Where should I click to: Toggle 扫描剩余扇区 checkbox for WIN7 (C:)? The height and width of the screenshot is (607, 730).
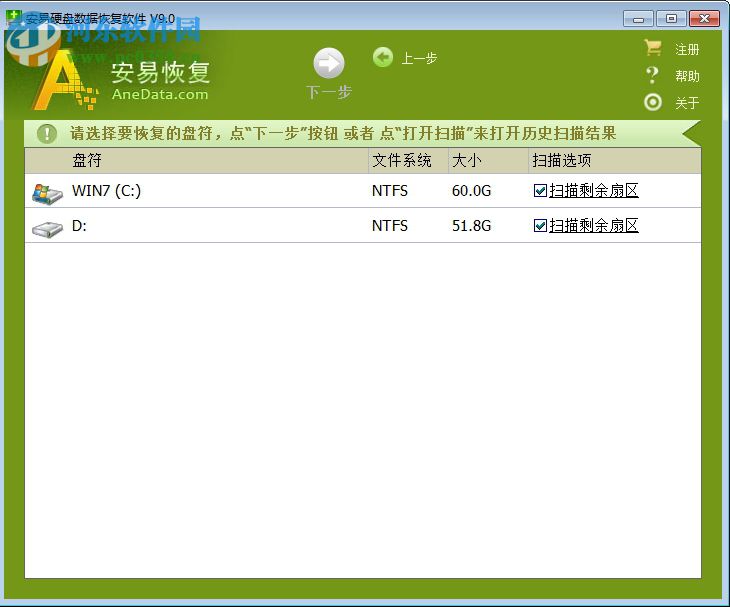[x=540, y=190]
